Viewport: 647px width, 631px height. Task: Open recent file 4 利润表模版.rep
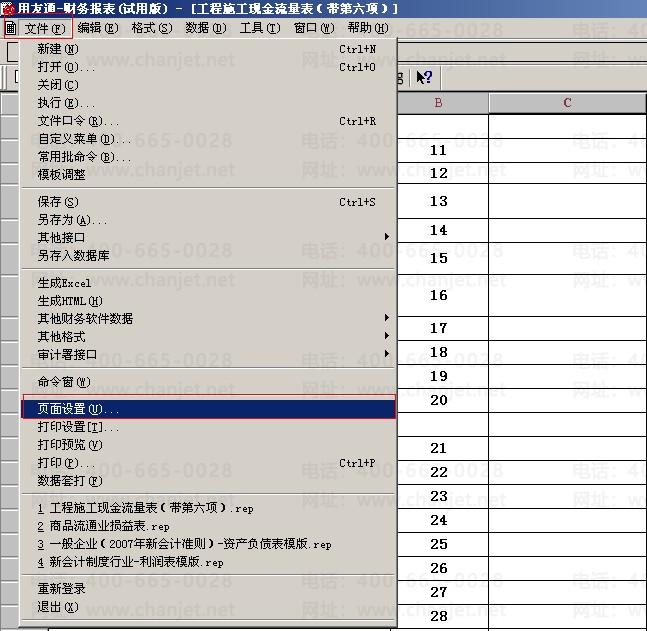208,562
